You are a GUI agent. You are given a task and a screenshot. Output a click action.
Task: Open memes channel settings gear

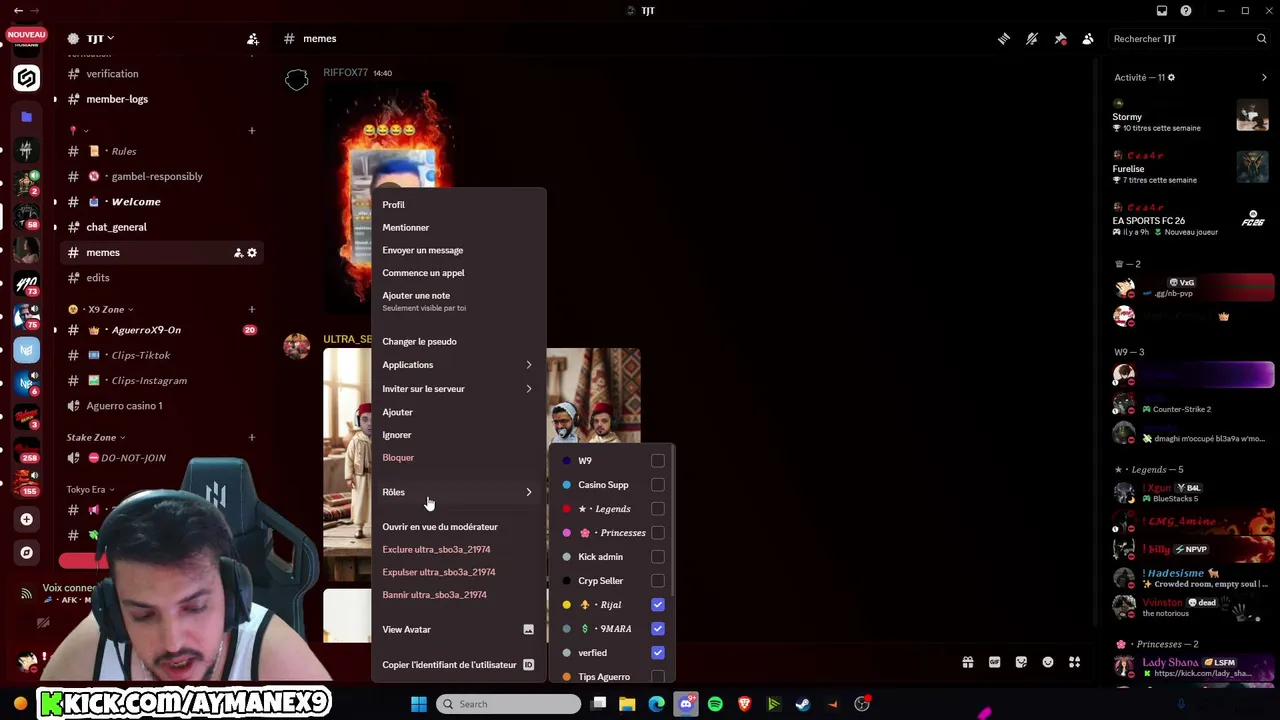252,253
